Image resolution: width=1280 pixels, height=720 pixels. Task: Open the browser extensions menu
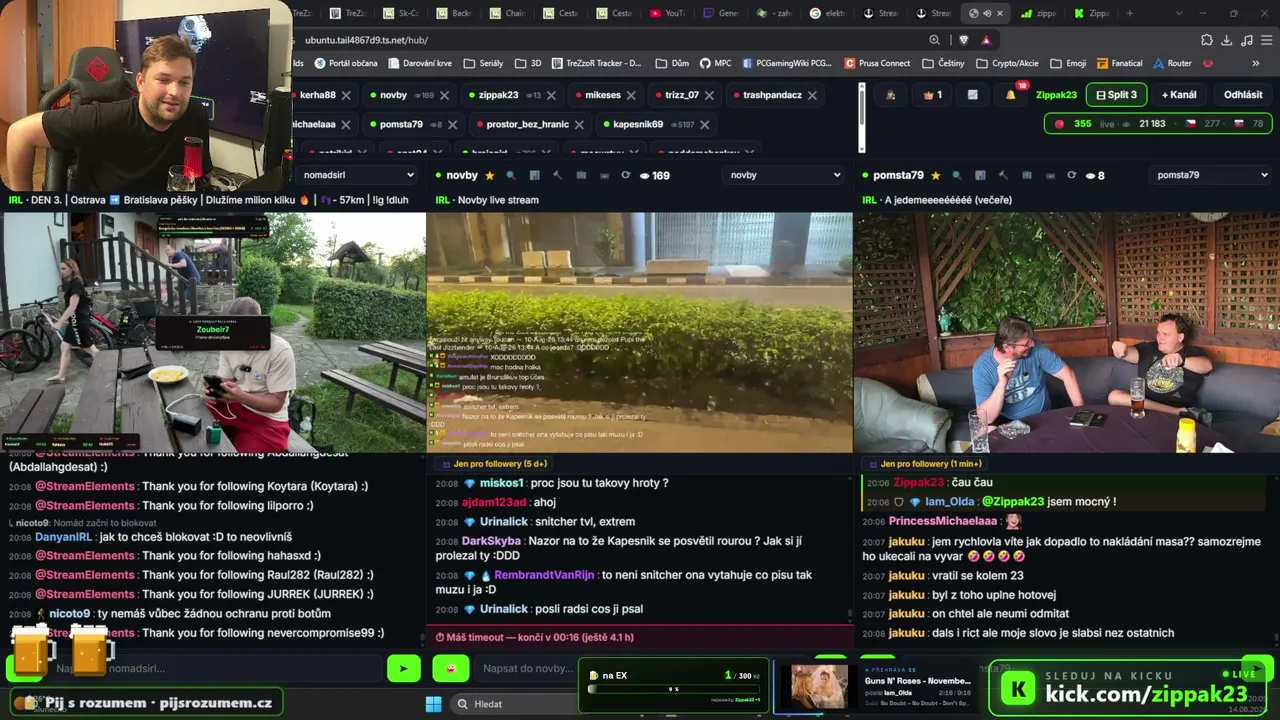[x=1206, y=40]
